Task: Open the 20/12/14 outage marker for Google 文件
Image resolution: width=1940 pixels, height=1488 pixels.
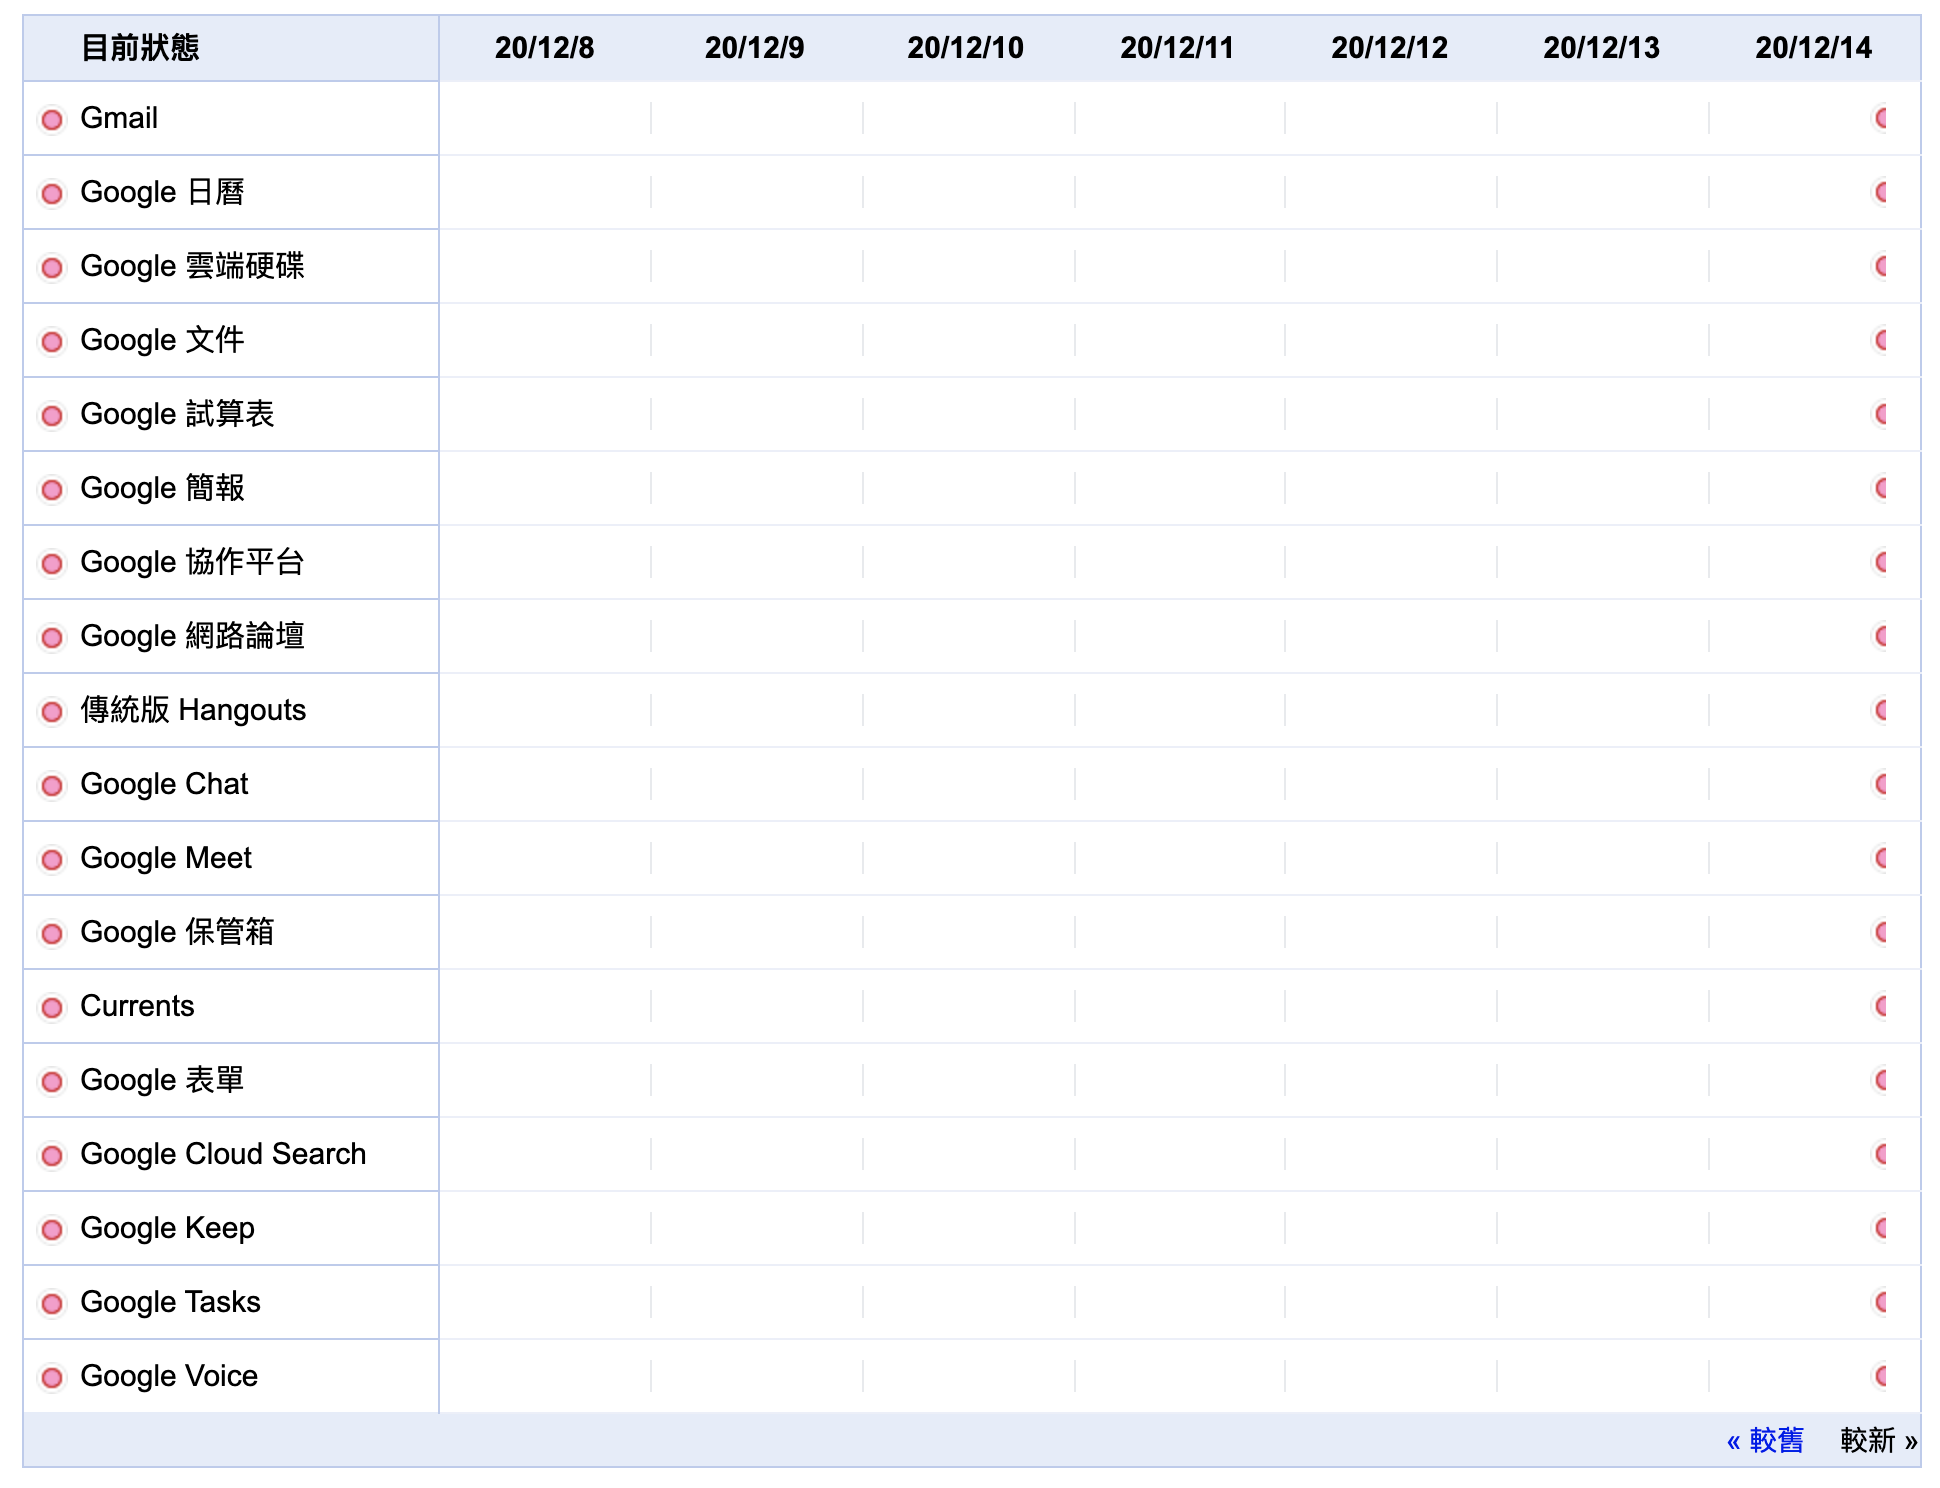Action: point(1880,341)
